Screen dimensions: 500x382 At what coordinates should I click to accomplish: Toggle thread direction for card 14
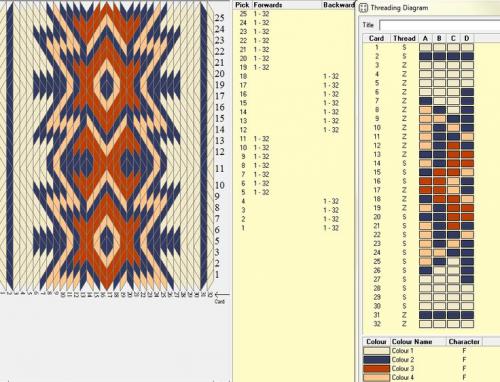pos(404,163)
